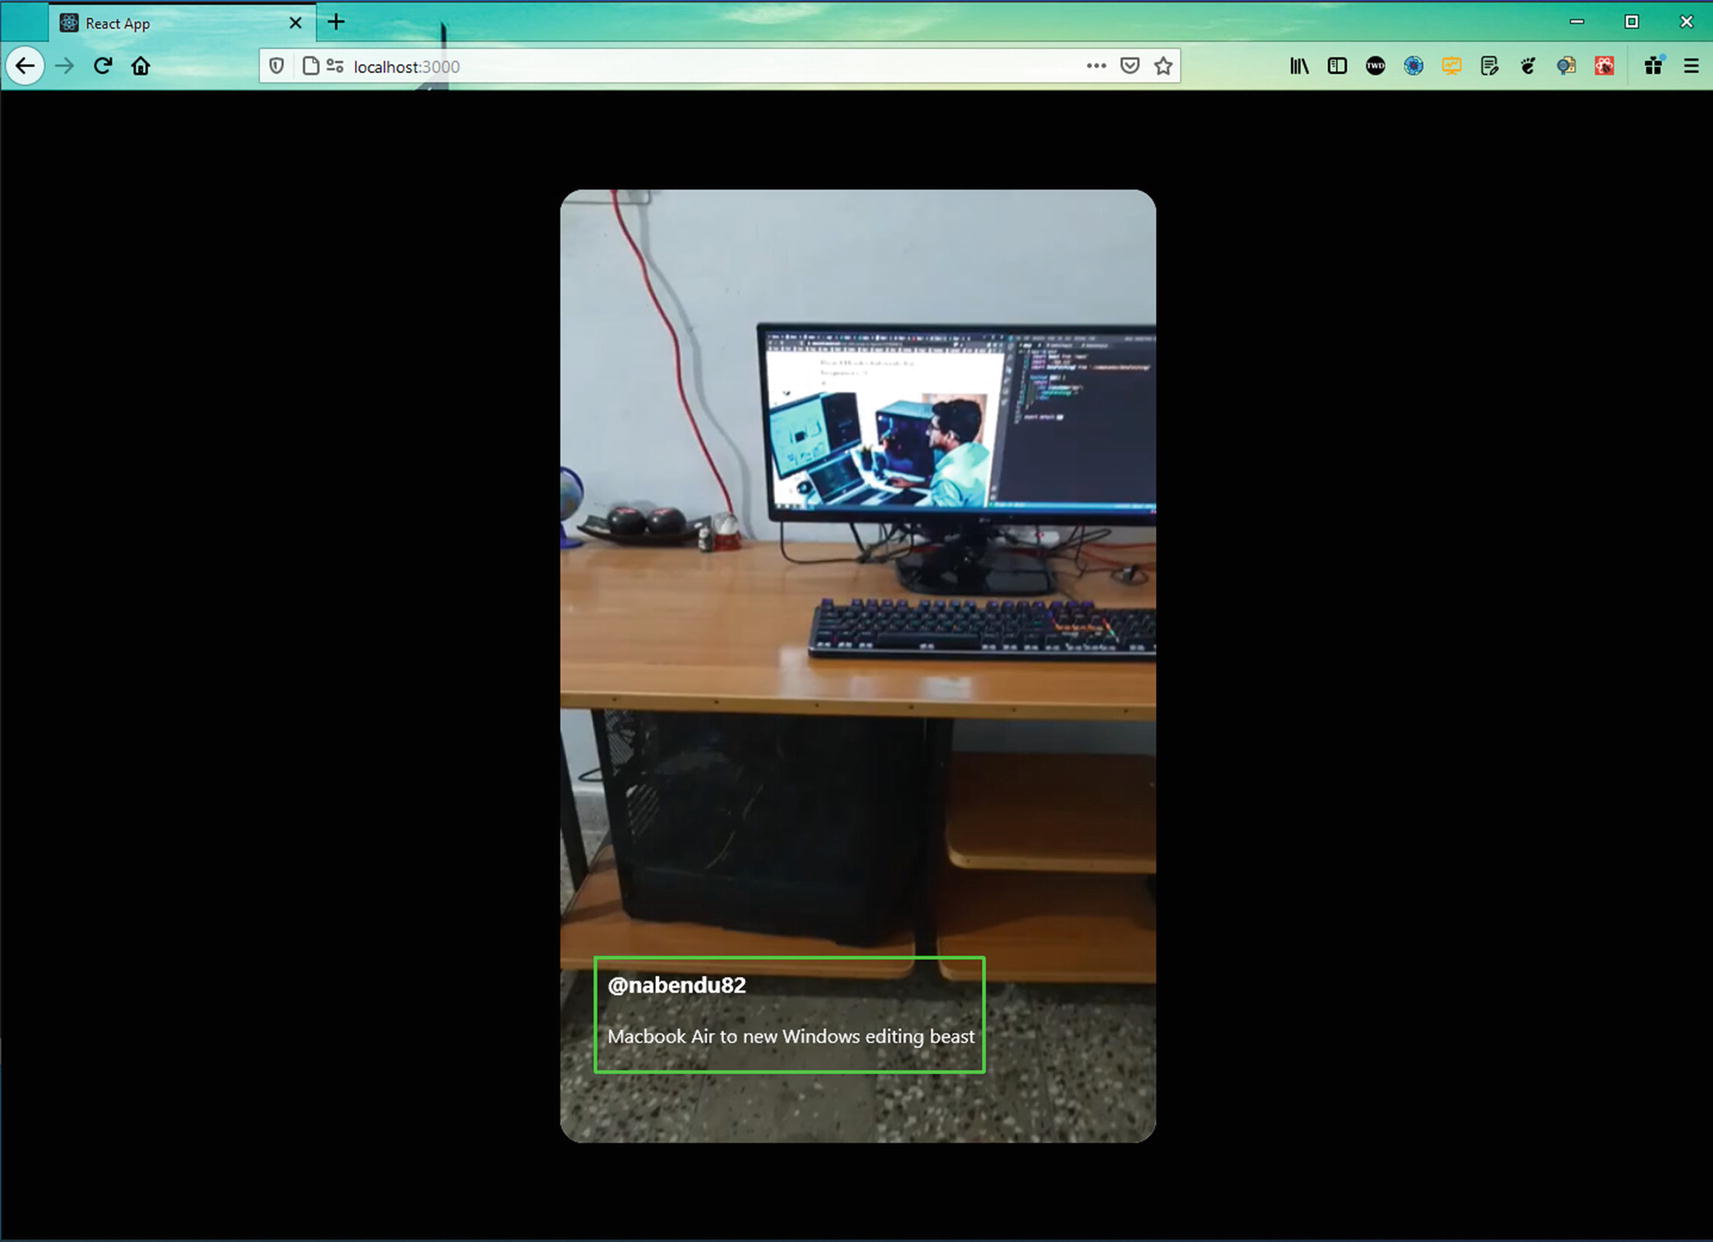Click the @nabendu82 username text
This screenshot has height=1242, width=1713.
677,985
